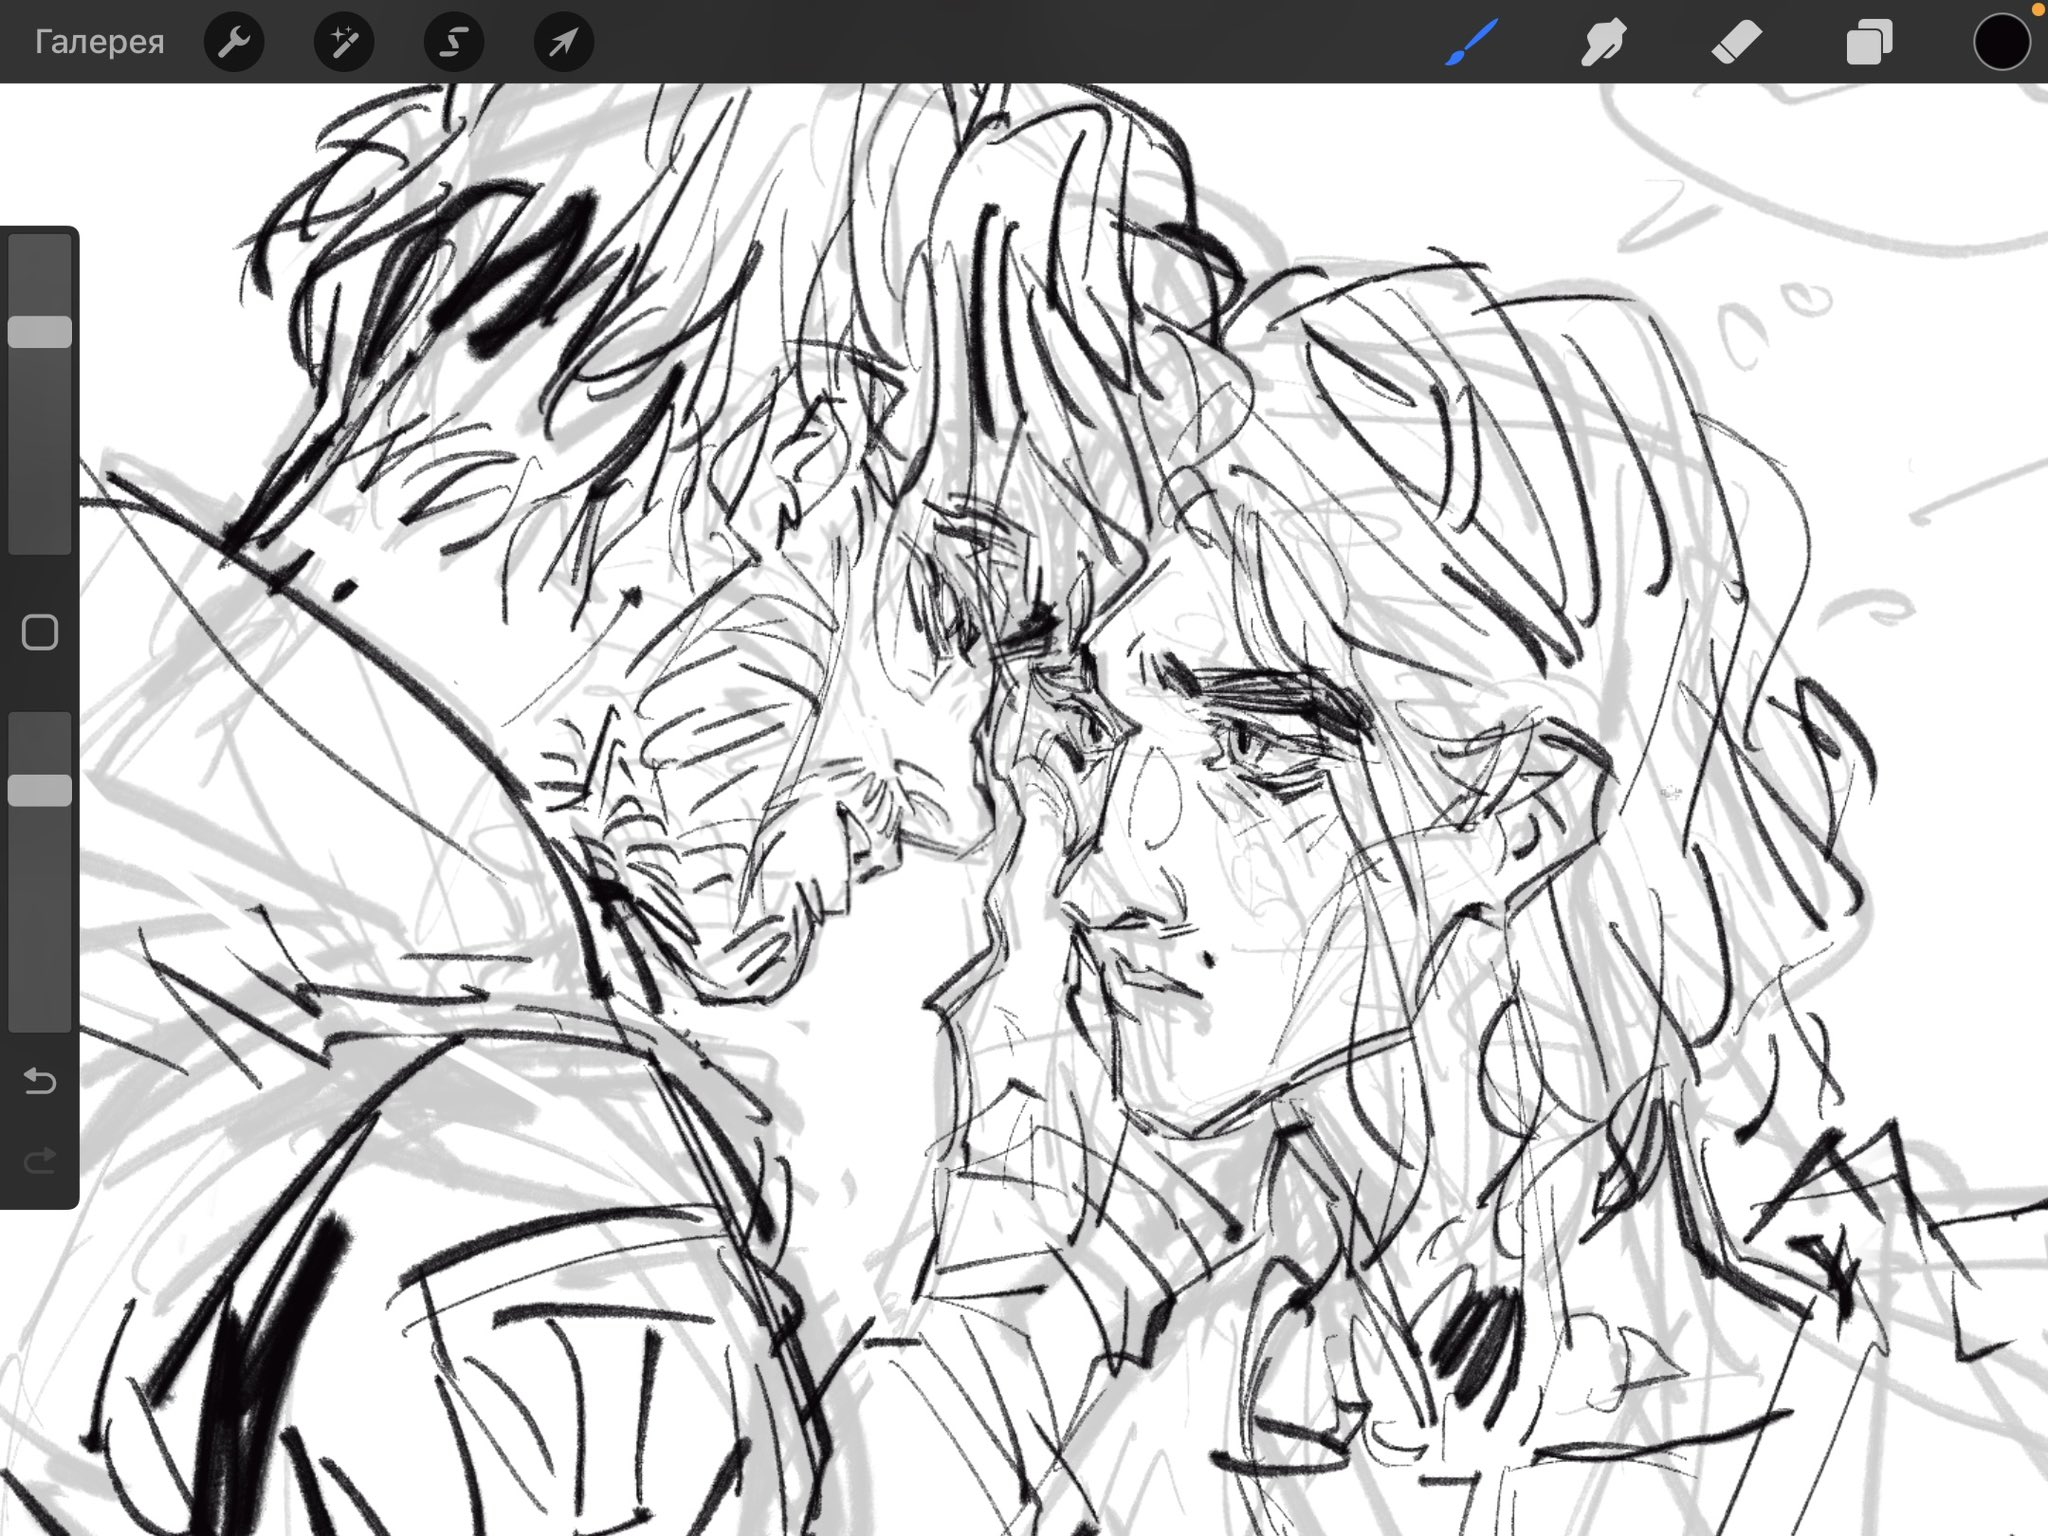
Task: Select the Eraser tool
Action: (1736, 42)
